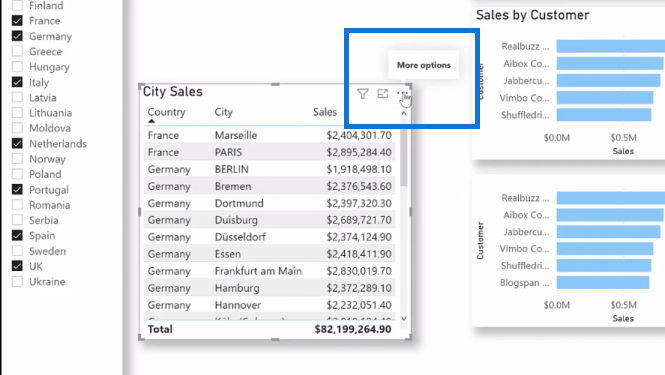Open focus mode on City Sales visual
665x375 pixels.
tap(383, 93)
